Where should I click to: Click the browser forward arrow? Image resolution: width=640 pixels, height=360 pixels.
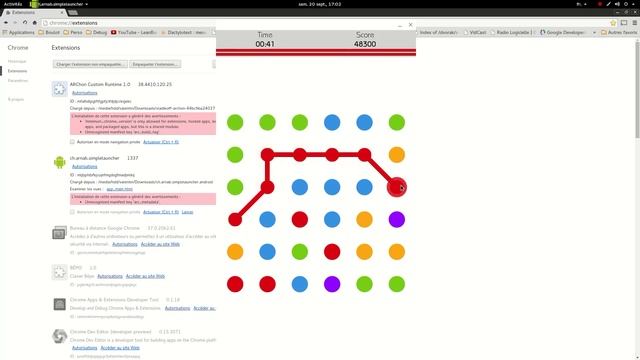tap(15, 23)
